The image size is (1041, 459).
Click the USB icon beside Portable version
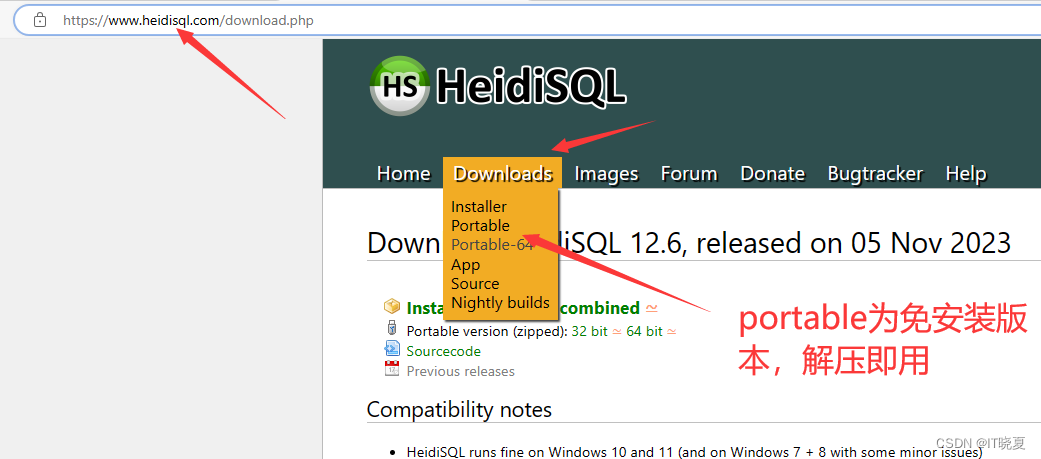tap(391, 327)
